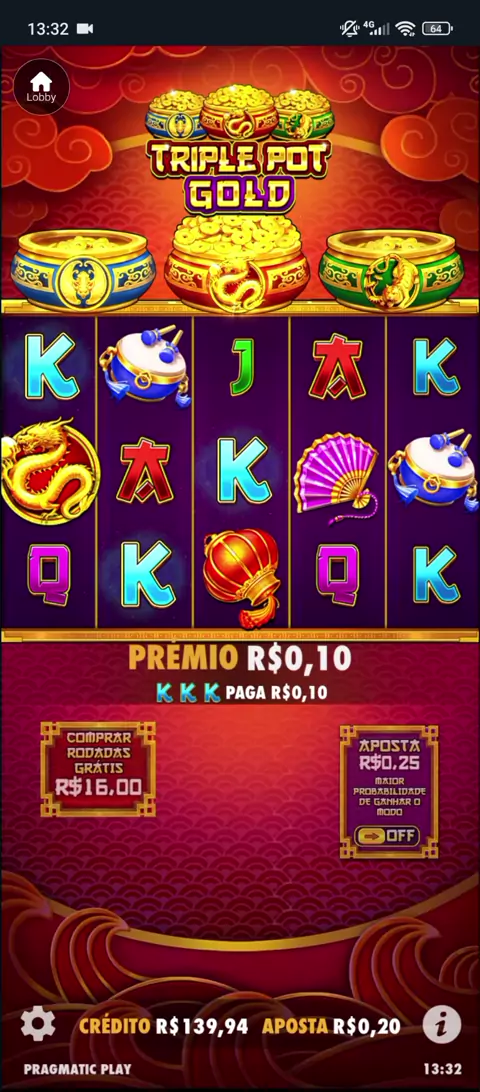Open the settings gear icon
Viewport: 480px width, 1092px height.
point(38,1024)
